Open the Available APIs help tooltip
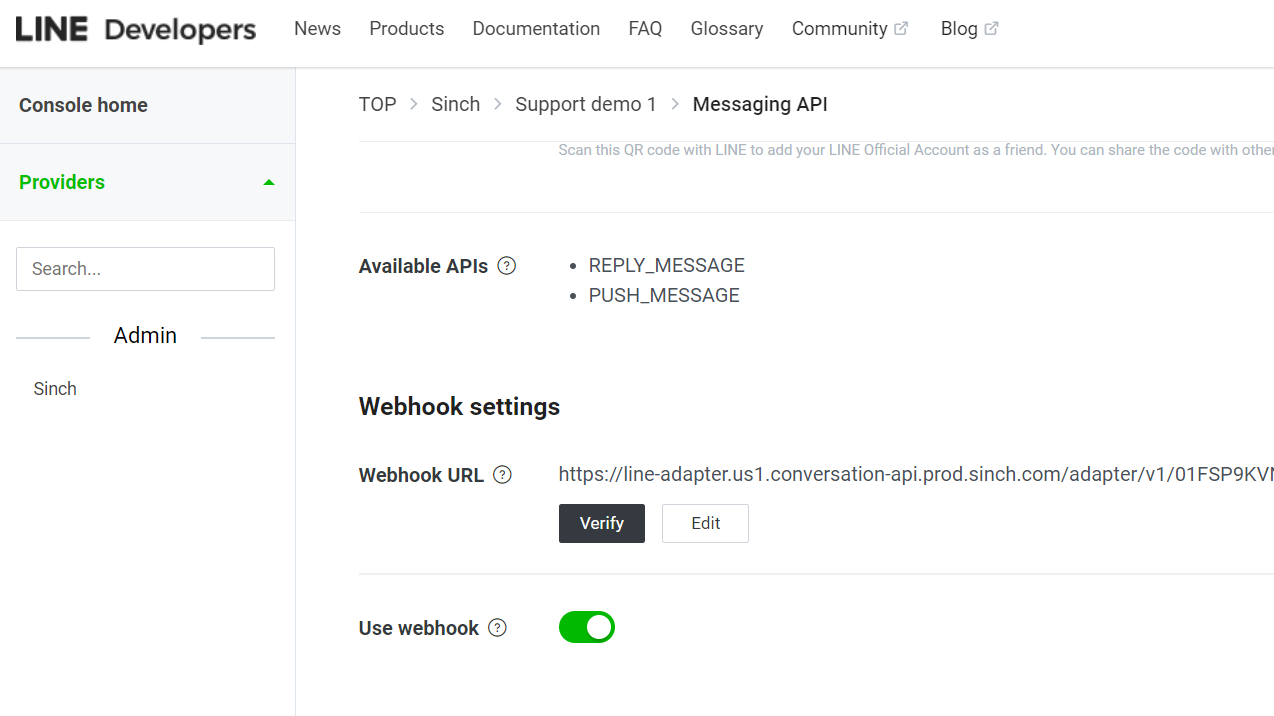1274x716 pixels. click(x=507, y=266)
